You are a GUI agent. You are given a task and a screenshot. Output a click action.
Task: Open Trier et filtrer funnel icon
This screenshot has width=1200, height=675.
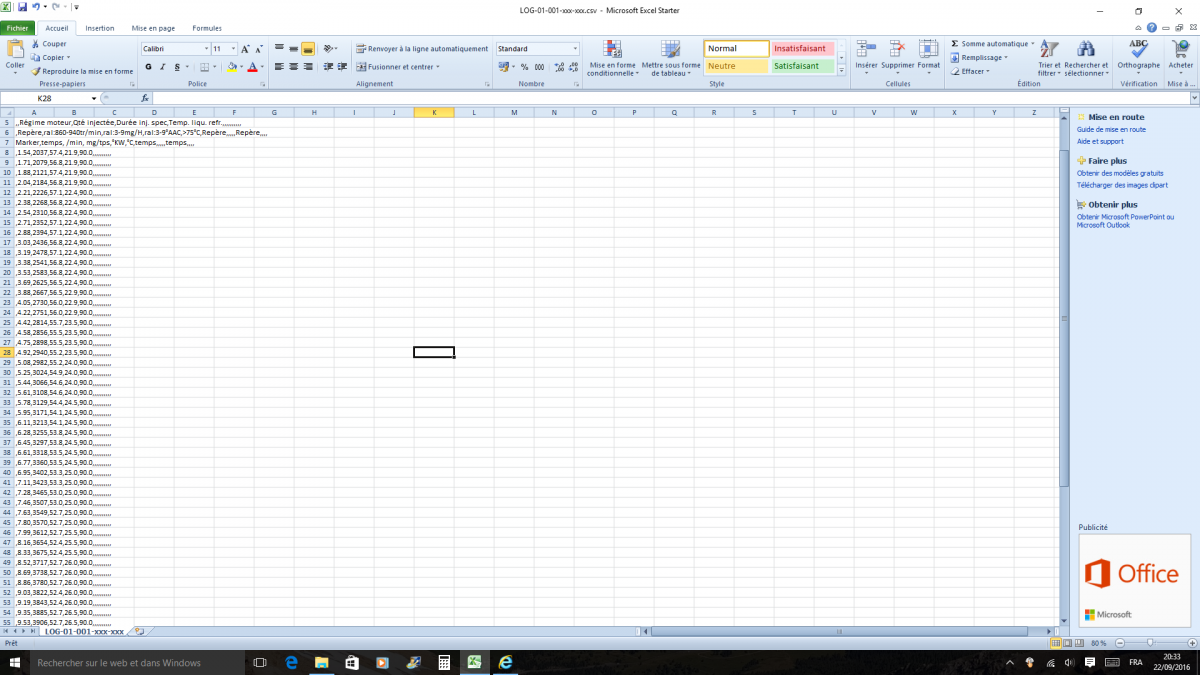1049,49
